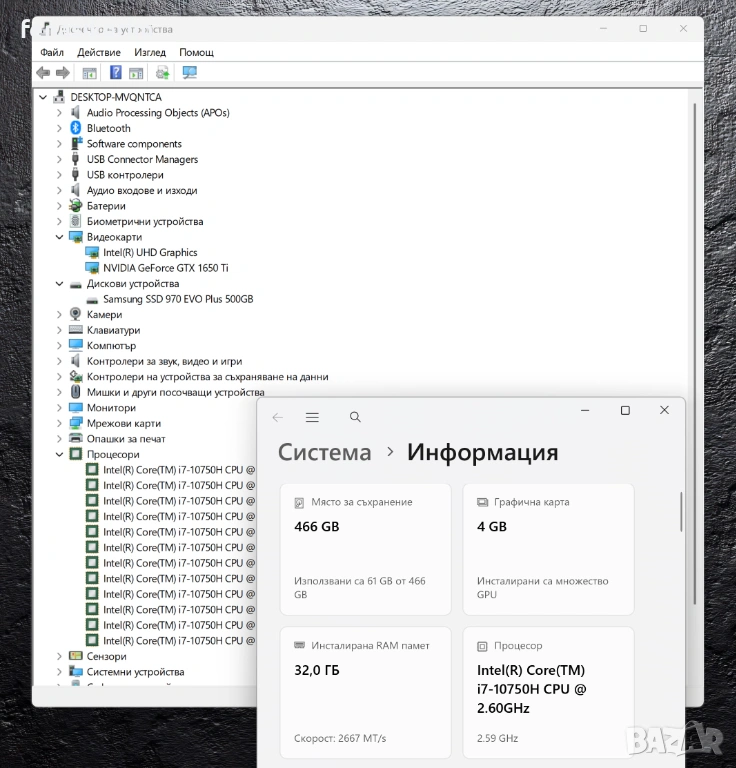Expand the Bluetooth category

click(59, 128)
